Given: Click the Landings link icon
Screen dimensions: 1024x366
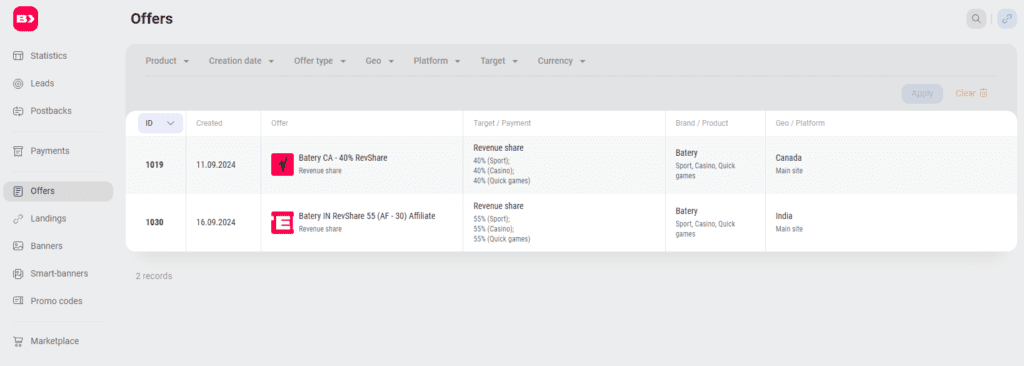Looking at the screenshot, I should [x=18, y=219].
